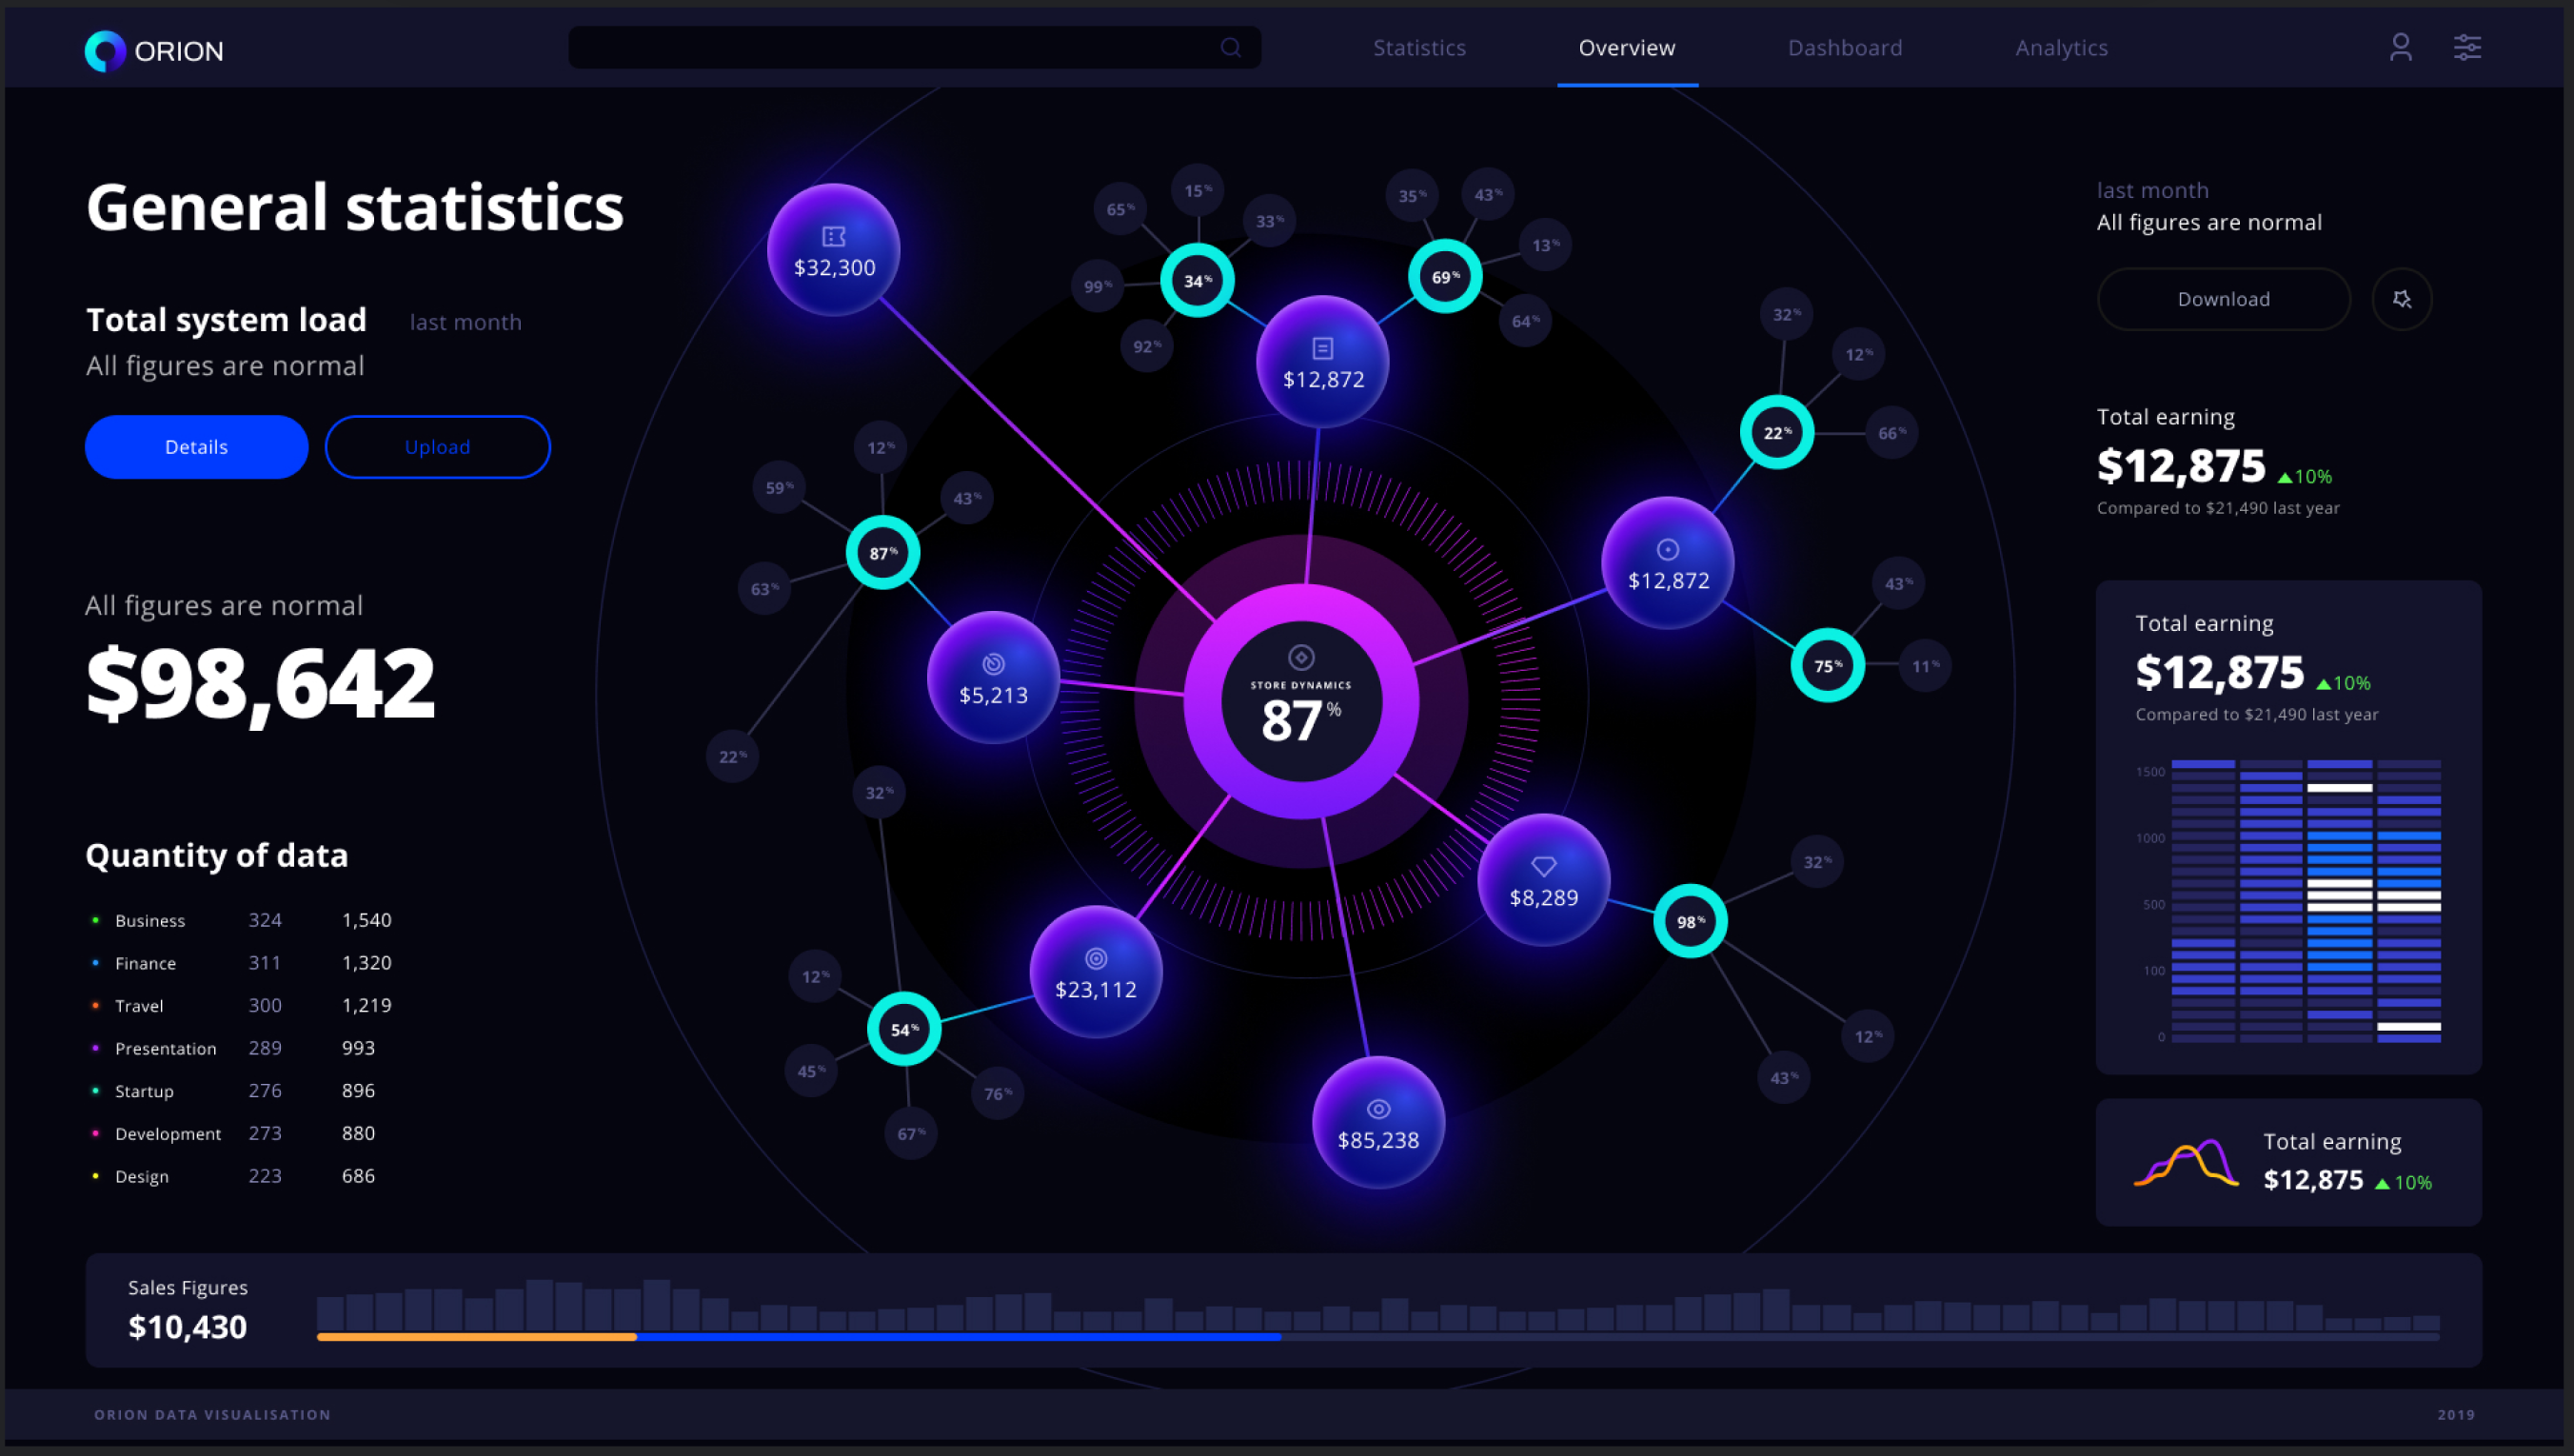Click the Download button
2574x1456 pixels.
click(2222, 299)
